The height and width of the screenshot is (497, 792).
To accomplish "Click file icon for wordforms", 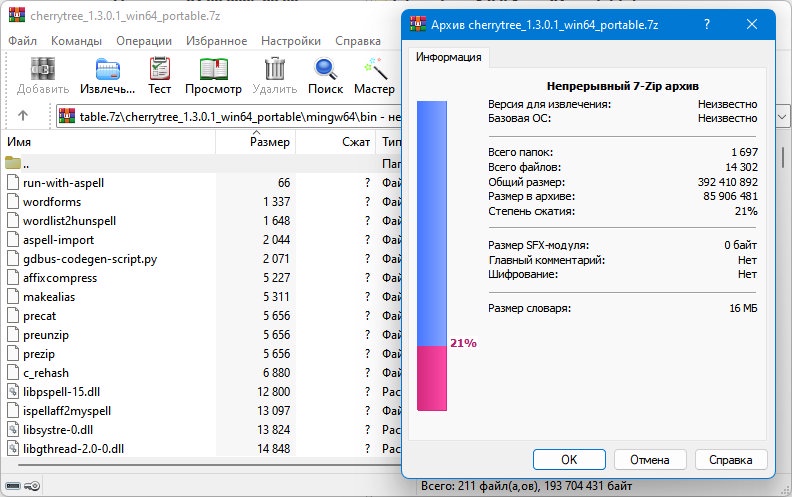I will coord(13,202).
